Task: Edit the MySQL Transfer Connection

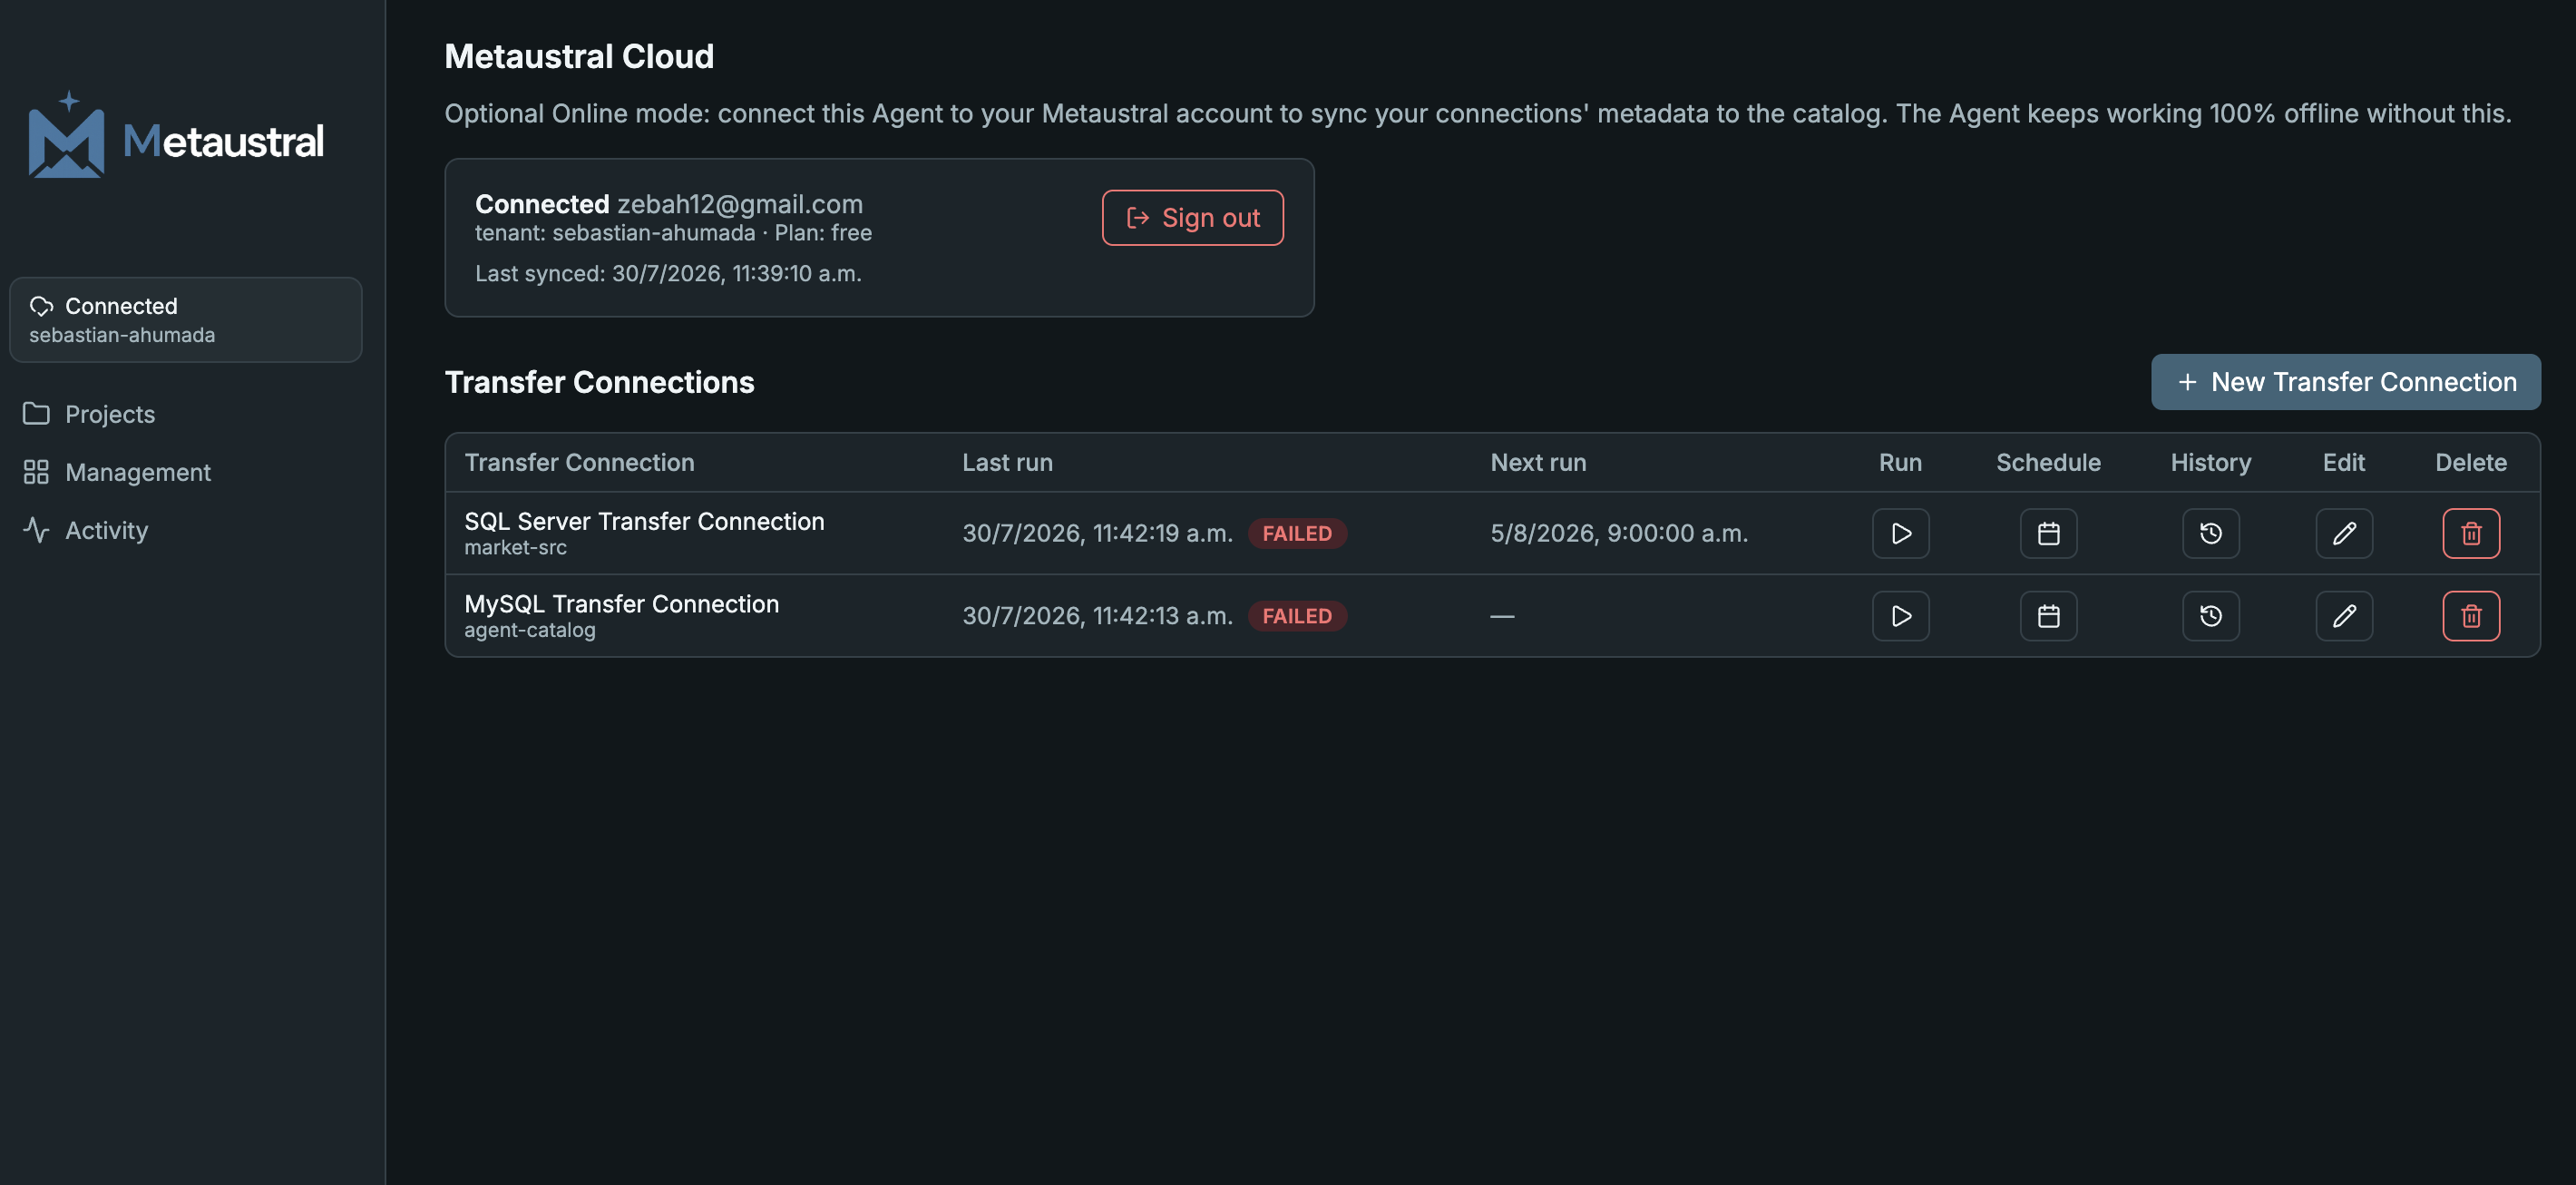Action: (2344, 616)
